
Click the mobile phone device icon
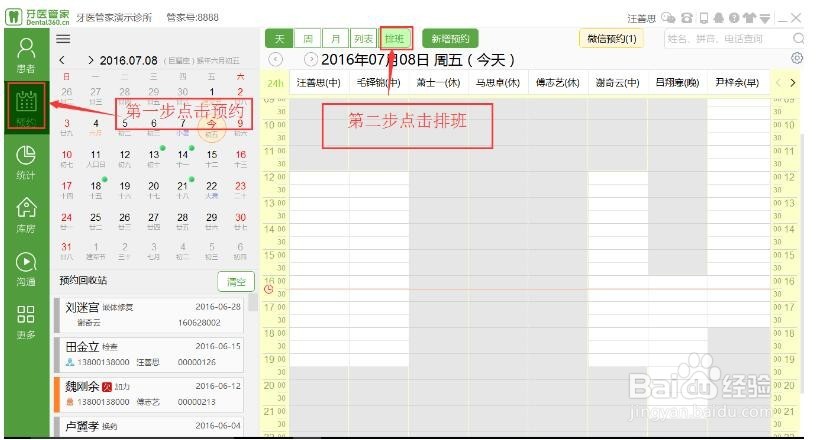tap(704, 18)
